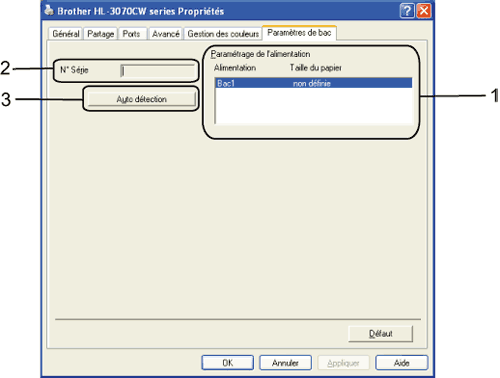Open the Général tab

coord(66,34)
